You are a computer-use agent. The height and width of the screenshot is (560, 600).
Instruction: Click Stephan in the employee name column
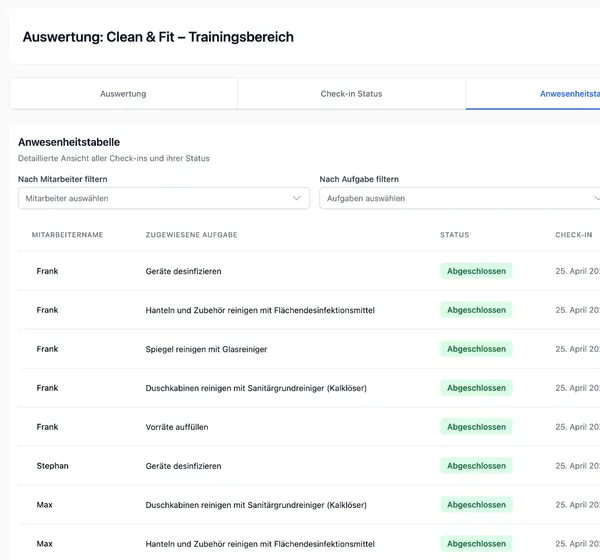click(51, 466)
